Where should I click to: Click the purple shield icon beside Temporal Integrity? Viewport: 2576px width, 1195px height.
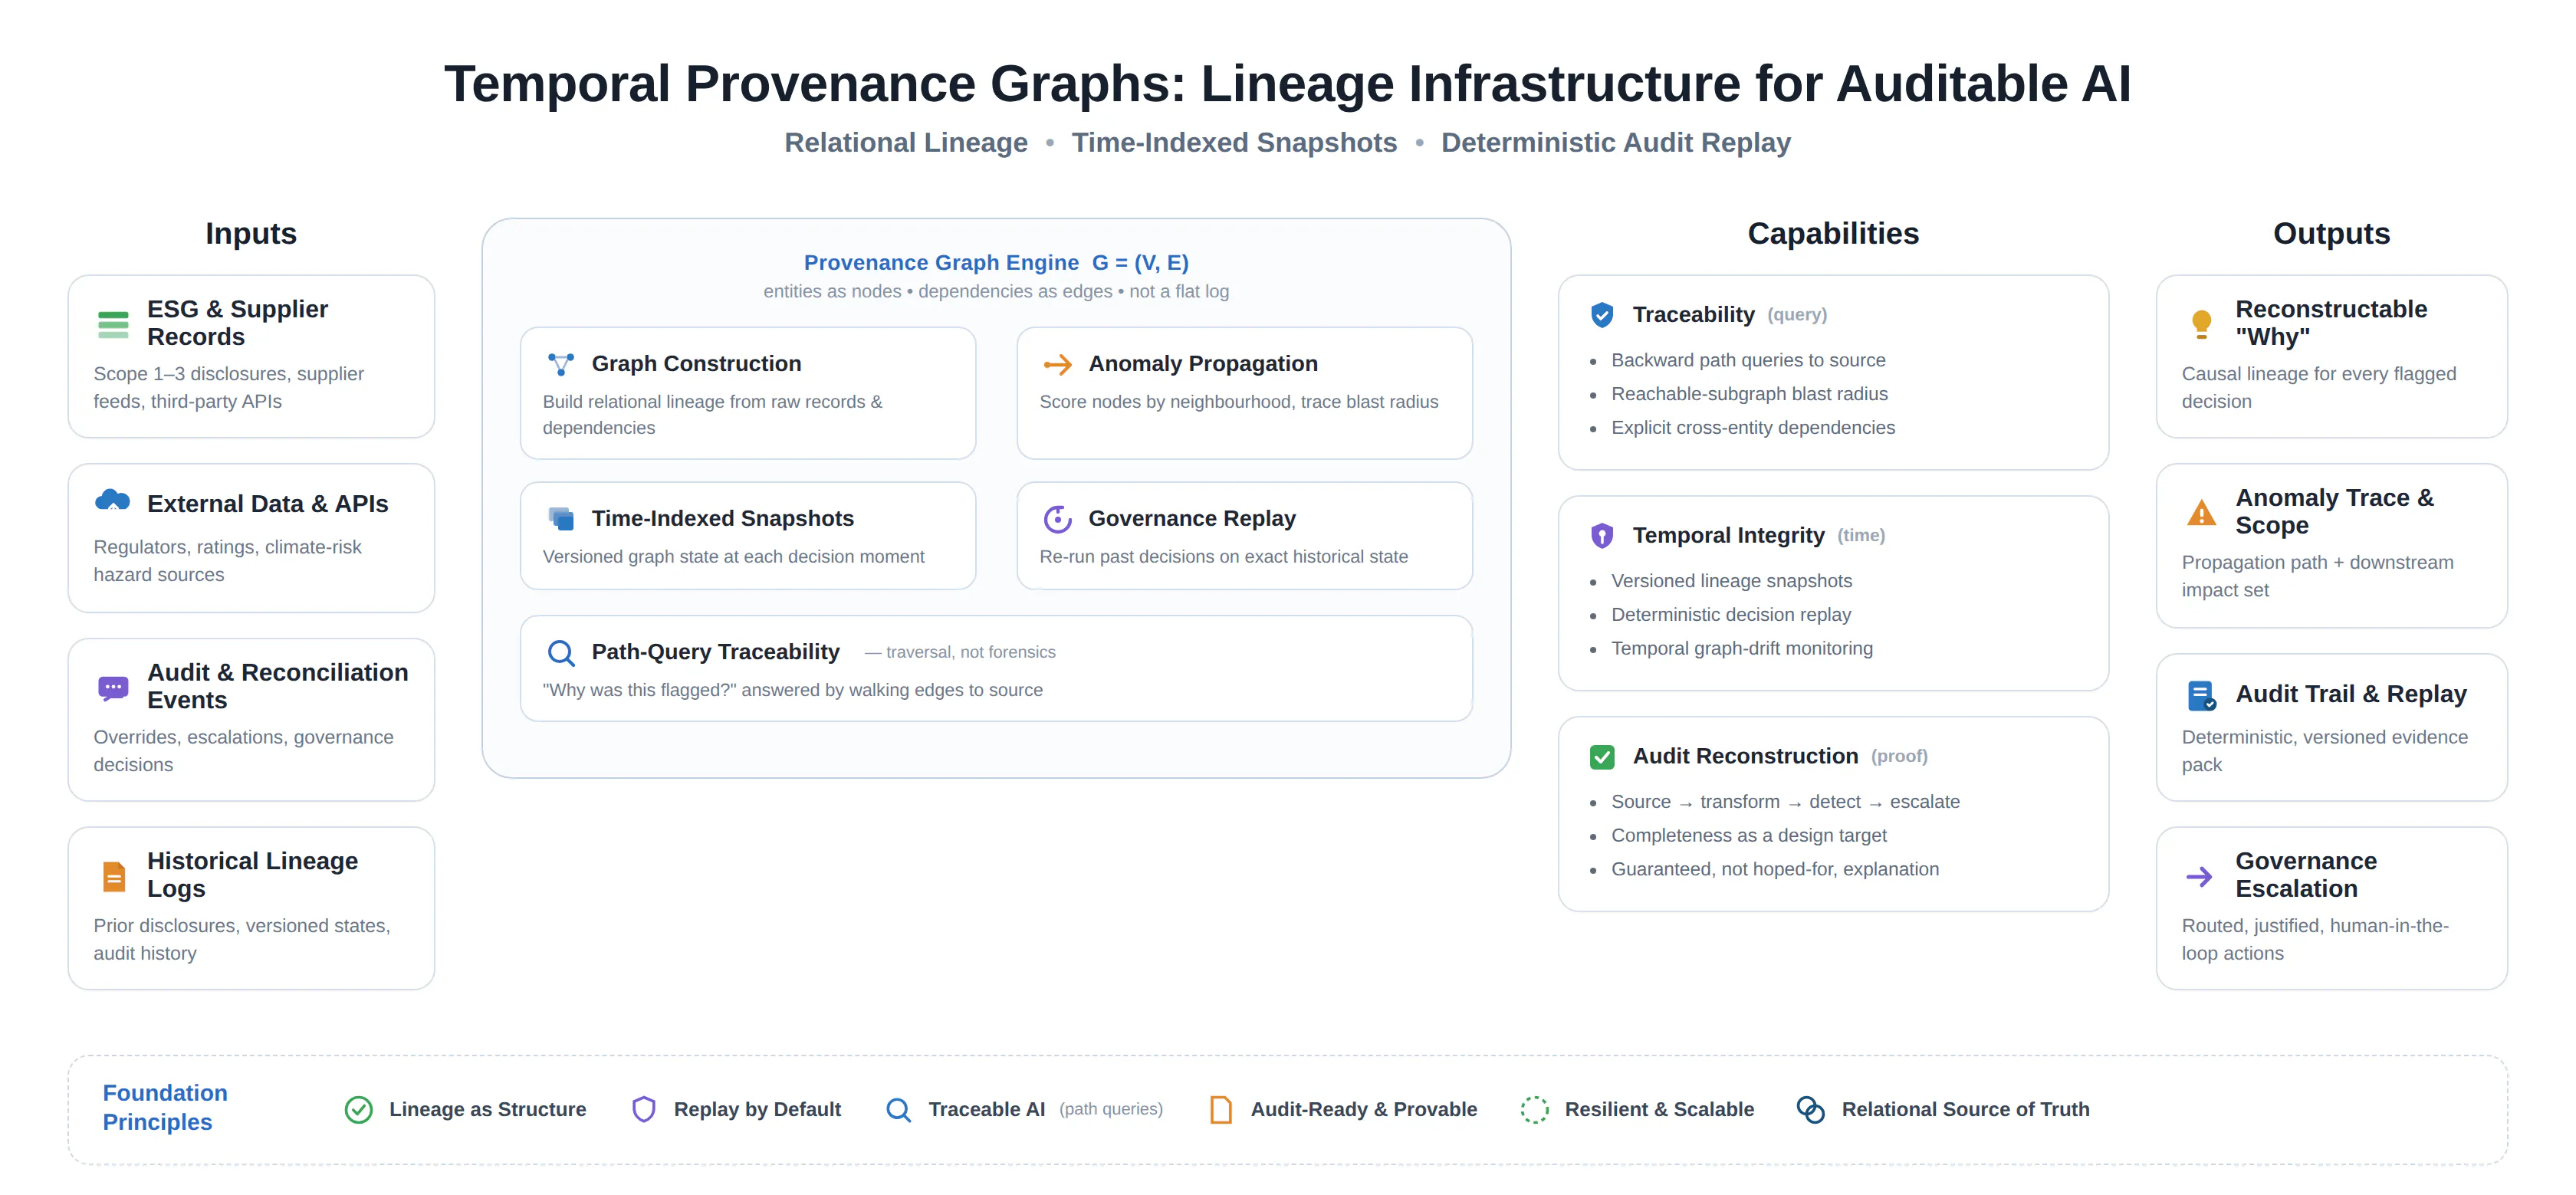coord(1602,536)
